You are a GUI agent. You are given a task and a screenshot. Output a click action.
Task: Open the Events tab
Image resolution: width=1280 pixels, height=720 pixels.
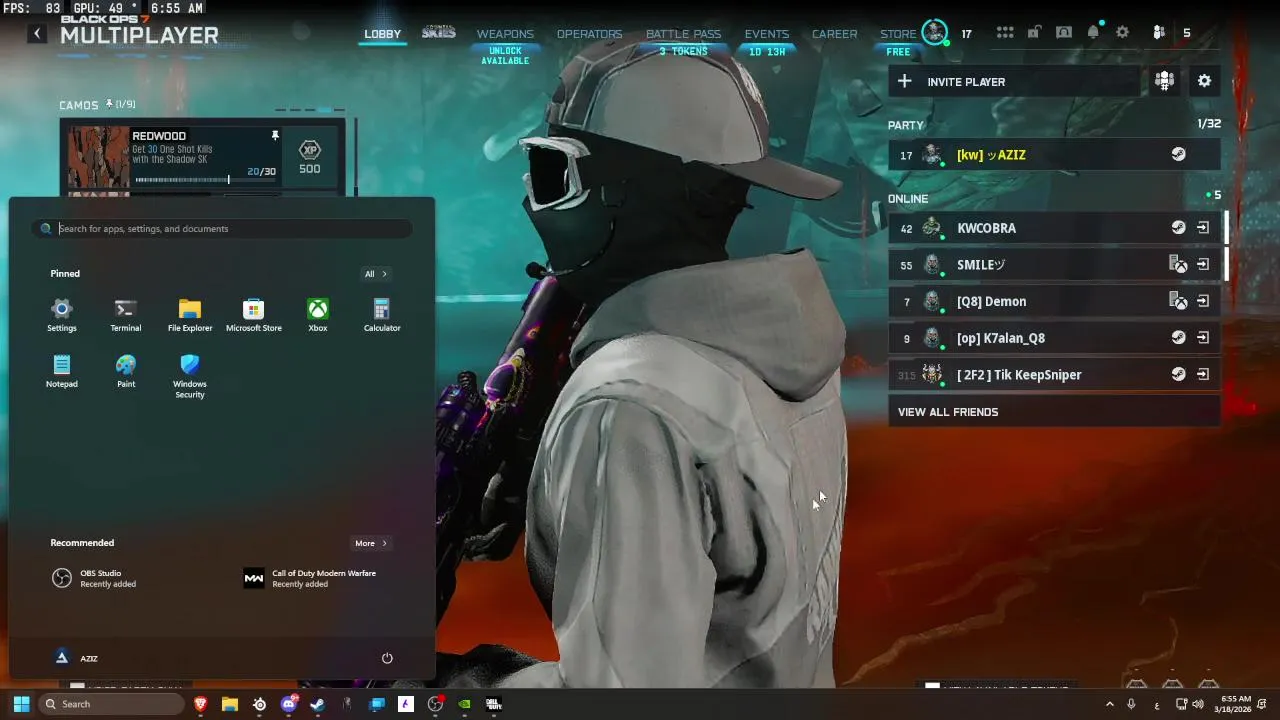coord(767,34)
